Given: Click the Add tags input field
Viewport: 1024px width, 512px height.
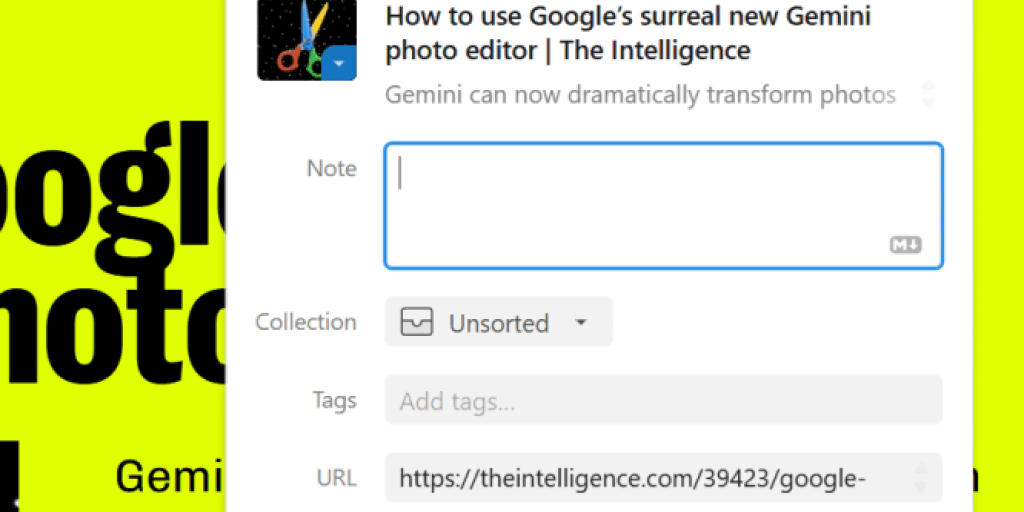Looking at the screenshot, I should pyautogui.click(x=664, y=400).
